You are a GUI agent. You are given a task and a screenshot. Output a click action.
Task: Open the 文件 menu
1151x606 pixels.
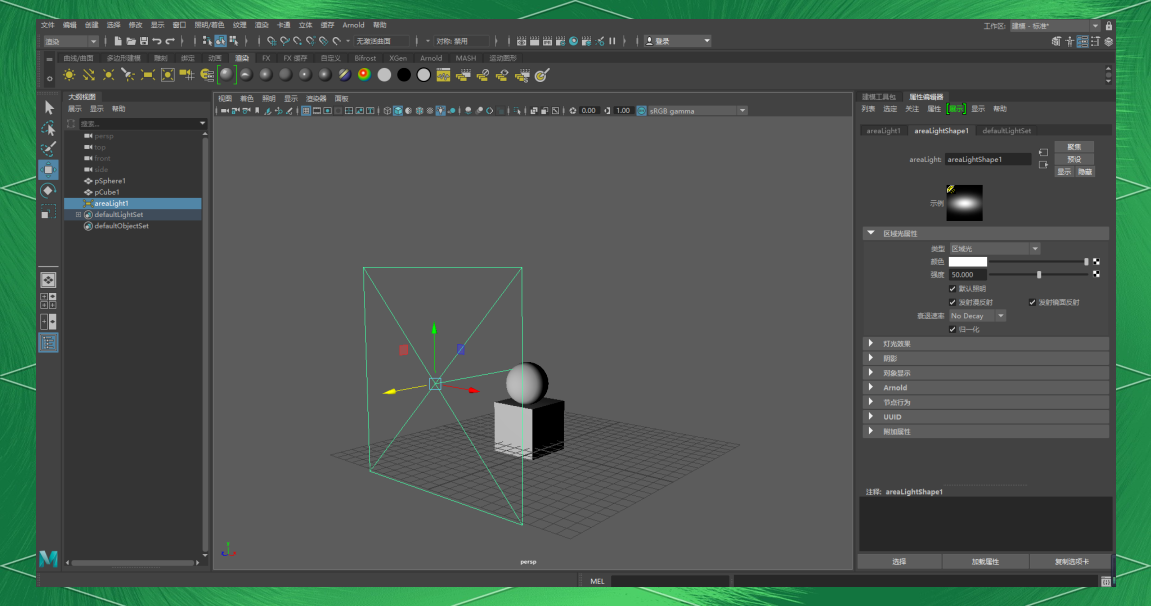point(48,25)
